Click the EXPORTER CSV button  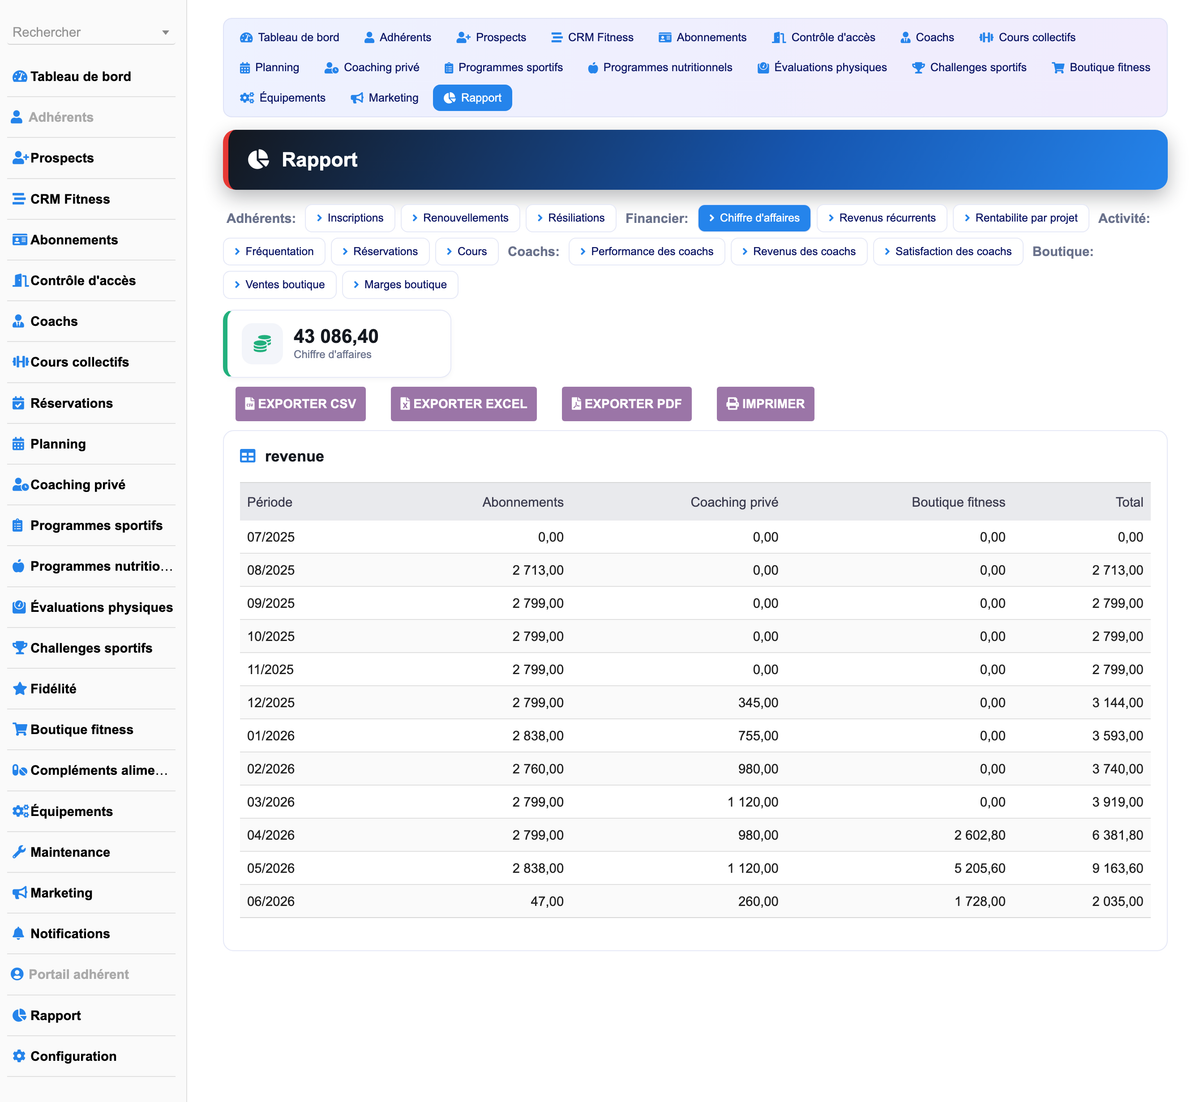pos(300,404)
